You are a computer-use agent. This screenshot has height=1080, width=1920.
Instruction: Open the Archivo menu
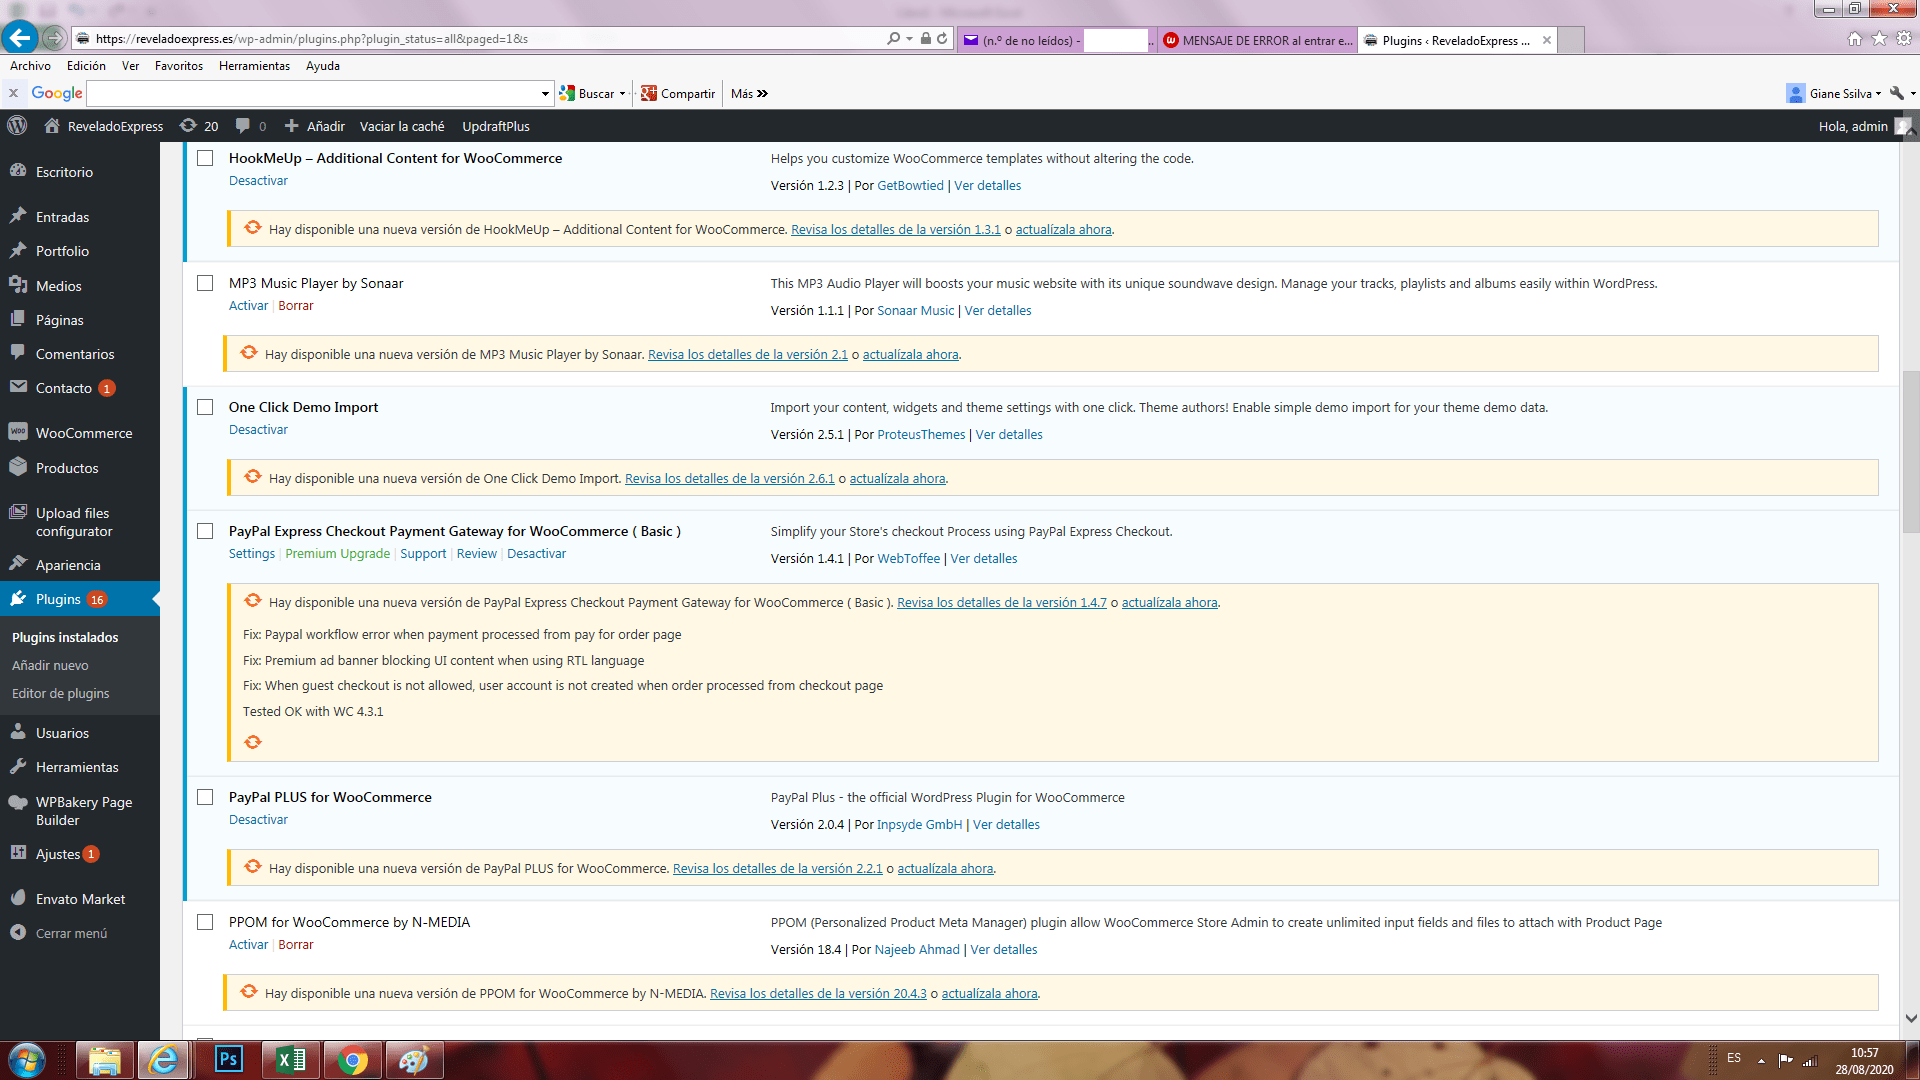[30, 66]
